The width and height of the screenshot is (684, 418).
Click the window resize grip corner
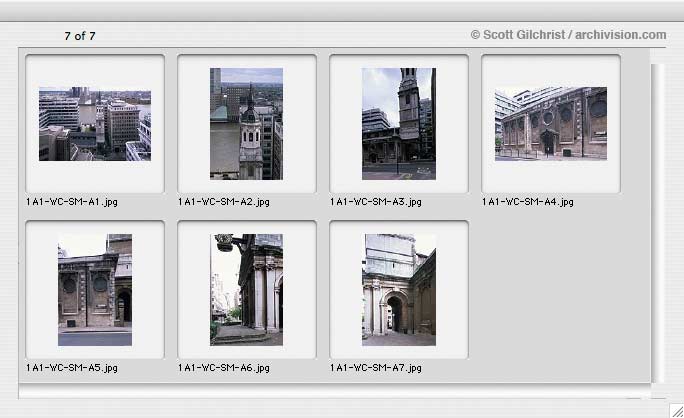coord(677,411)
